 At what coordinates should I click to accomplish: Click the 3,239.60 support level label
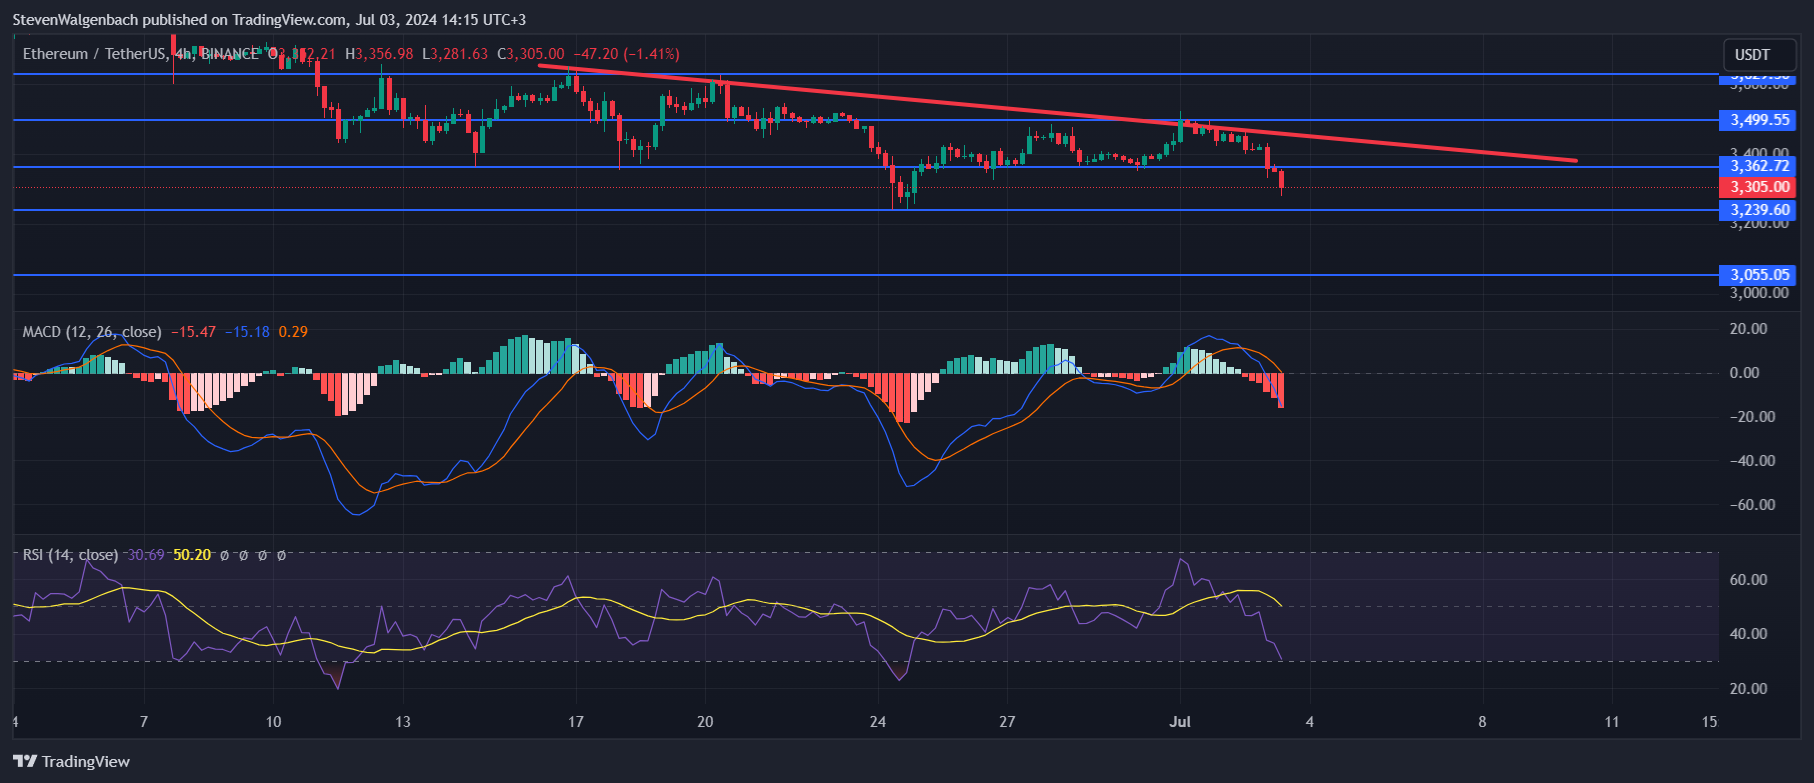1759,210
